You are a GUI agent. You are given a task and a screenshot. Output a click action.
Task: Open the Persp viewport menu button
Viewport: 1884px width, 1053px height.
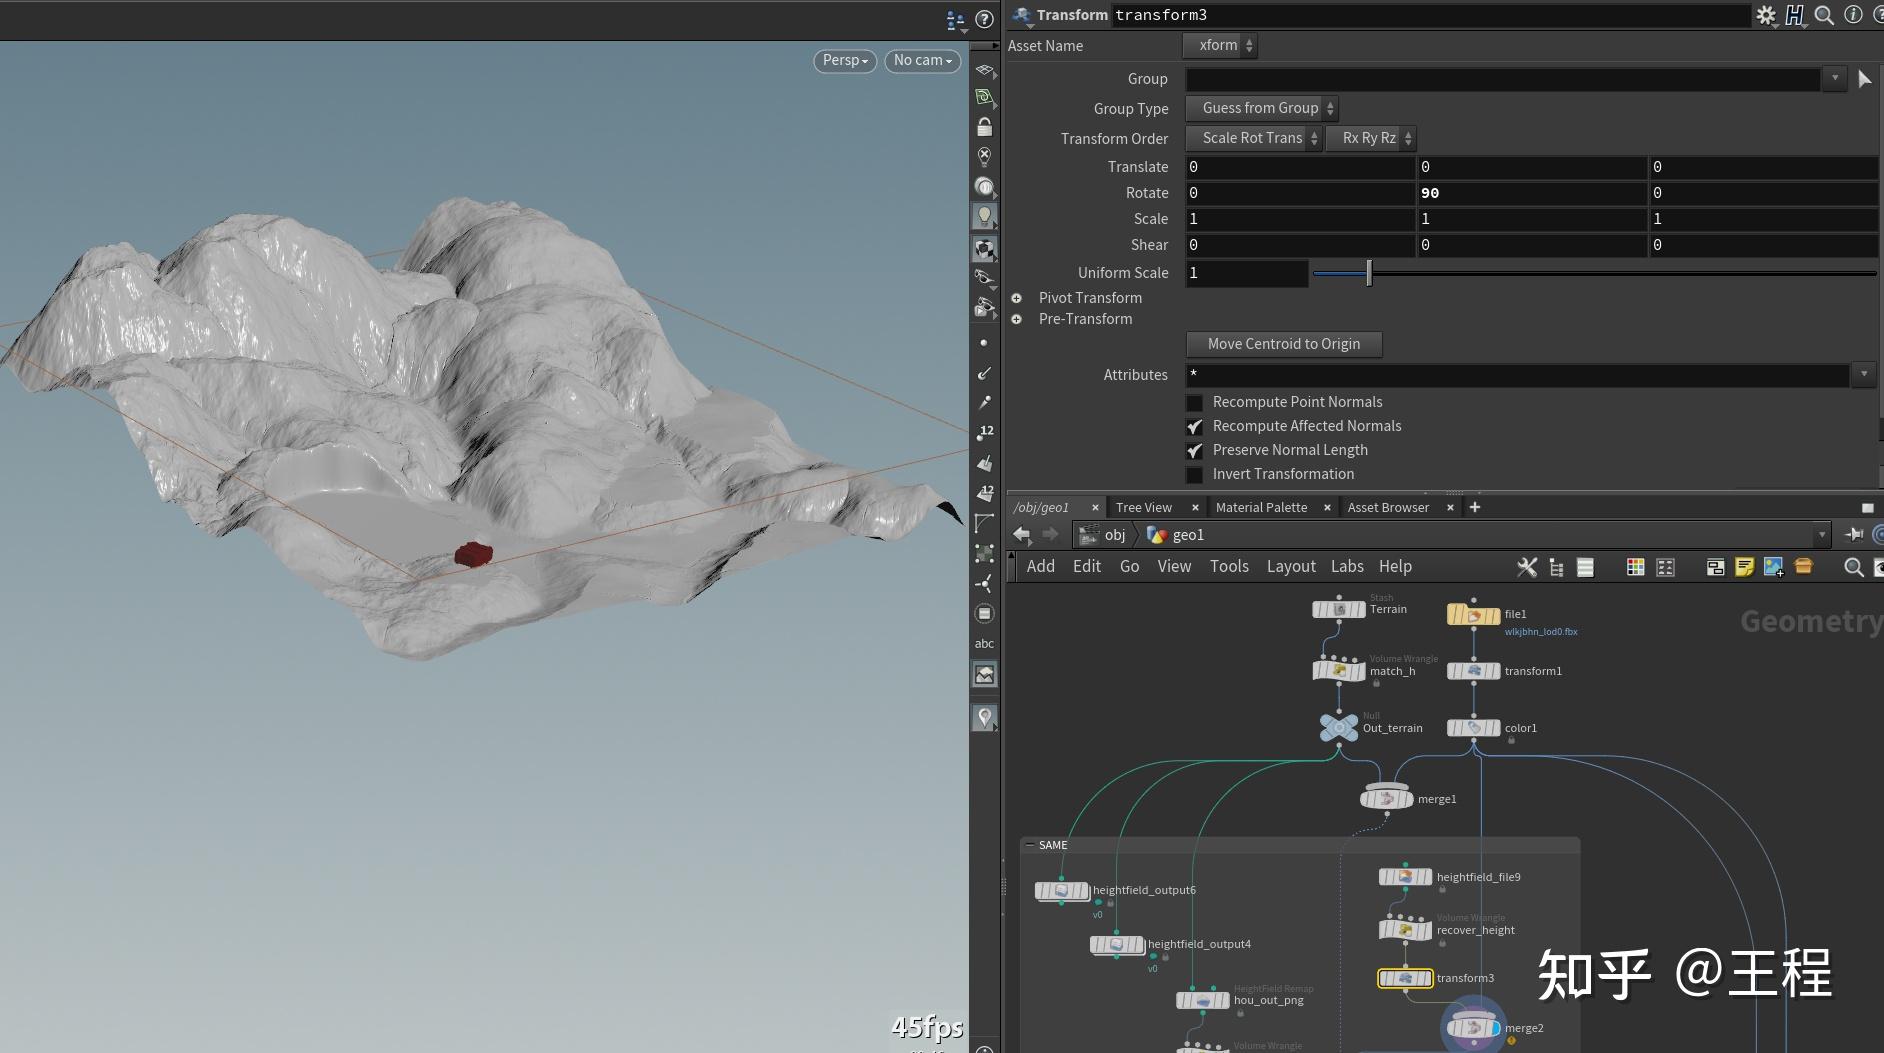click(845, 61)
